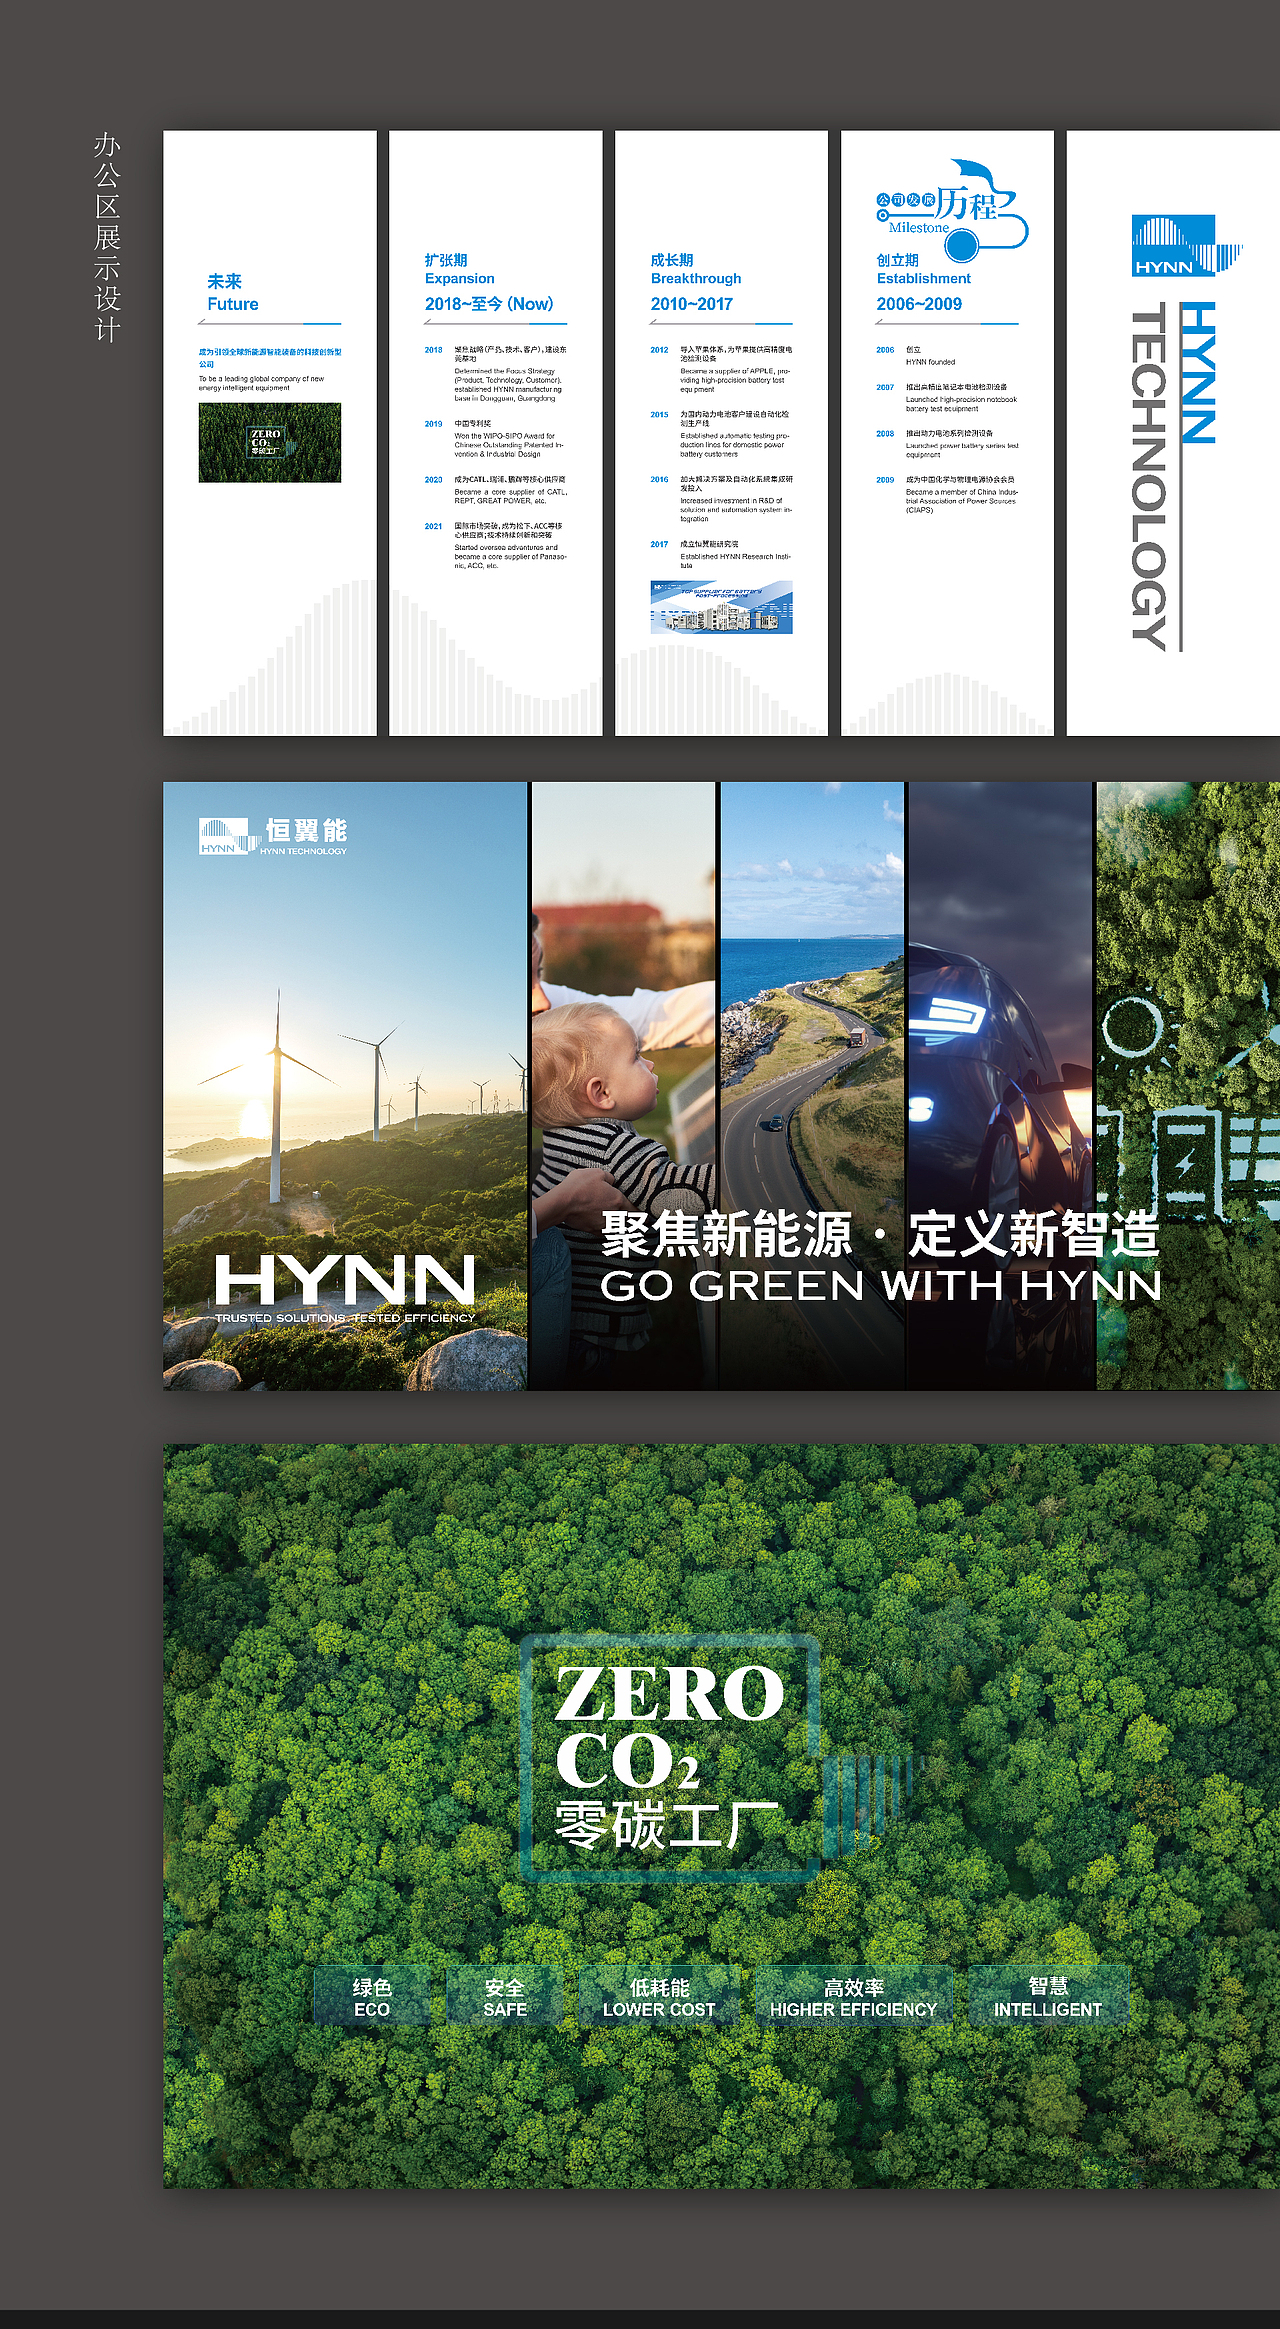This screenshot has height=2329, width=1280.
Task: Click the car headlight photo strip
Action: click(x=1000, y=1086)
